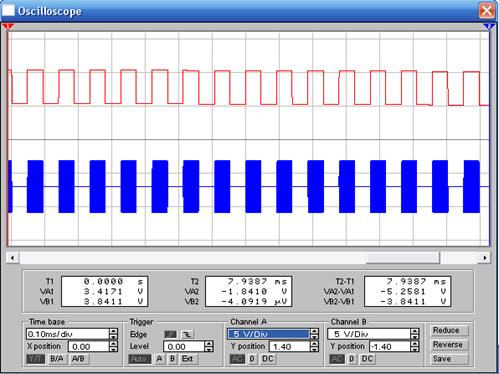
Task: Click the horizontal scrollbar thumb
Action: coord(403,258)
